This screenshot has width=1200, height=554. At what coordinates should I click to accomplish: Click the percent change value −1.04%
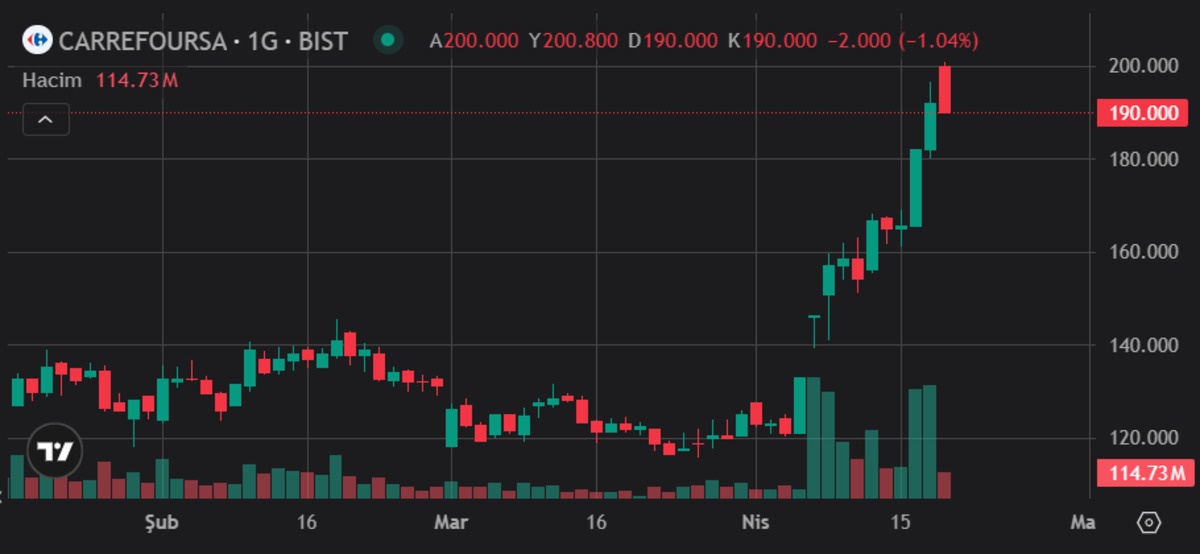click(x=939, y=41)
